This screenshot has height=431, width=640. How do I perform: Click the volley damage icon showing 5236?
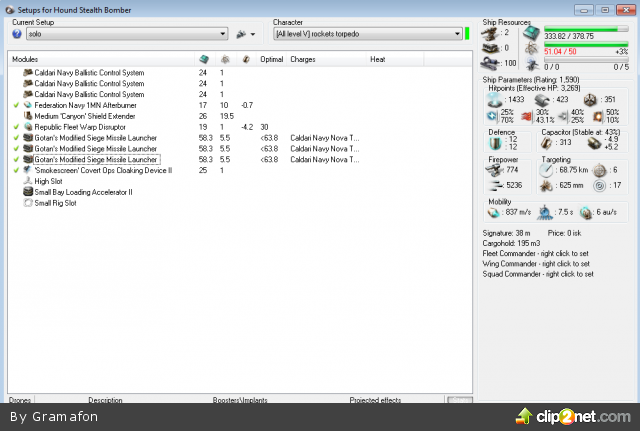coord(496,186)
